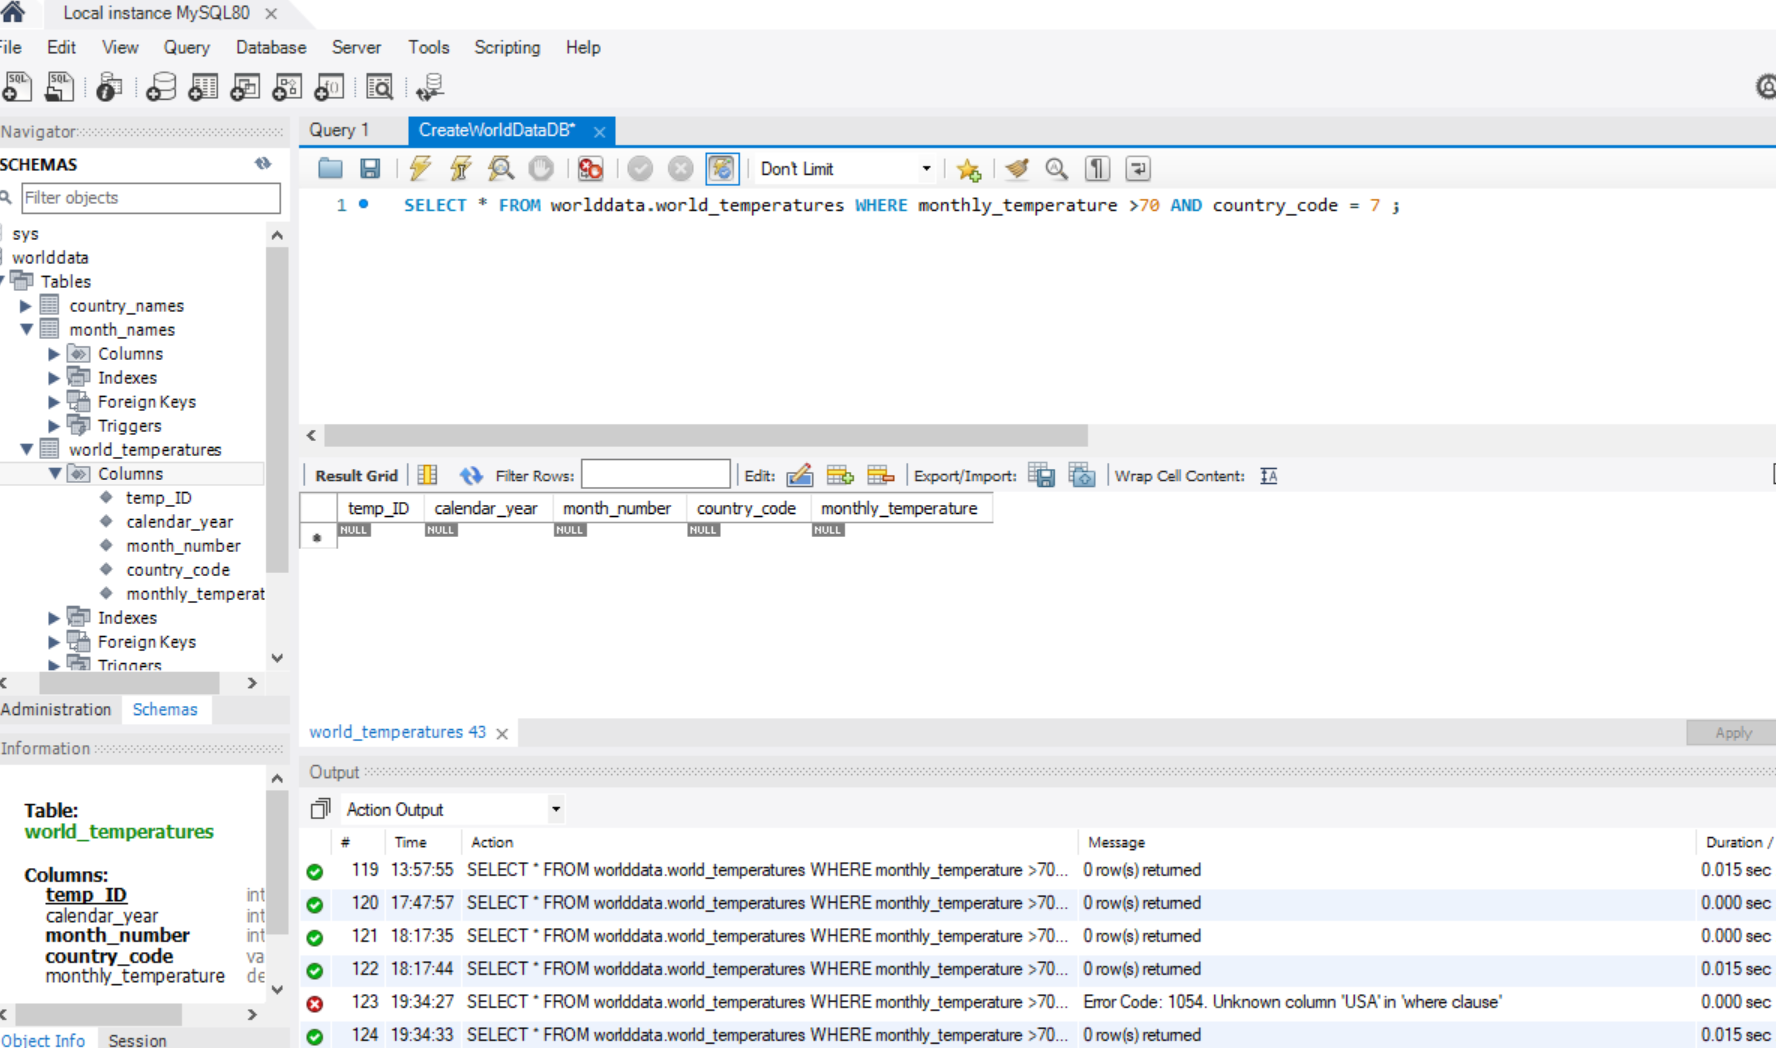This screenshot has width=1776, height=1048.
Task: Refresh schemas list icon
Action: pos(263,163)
